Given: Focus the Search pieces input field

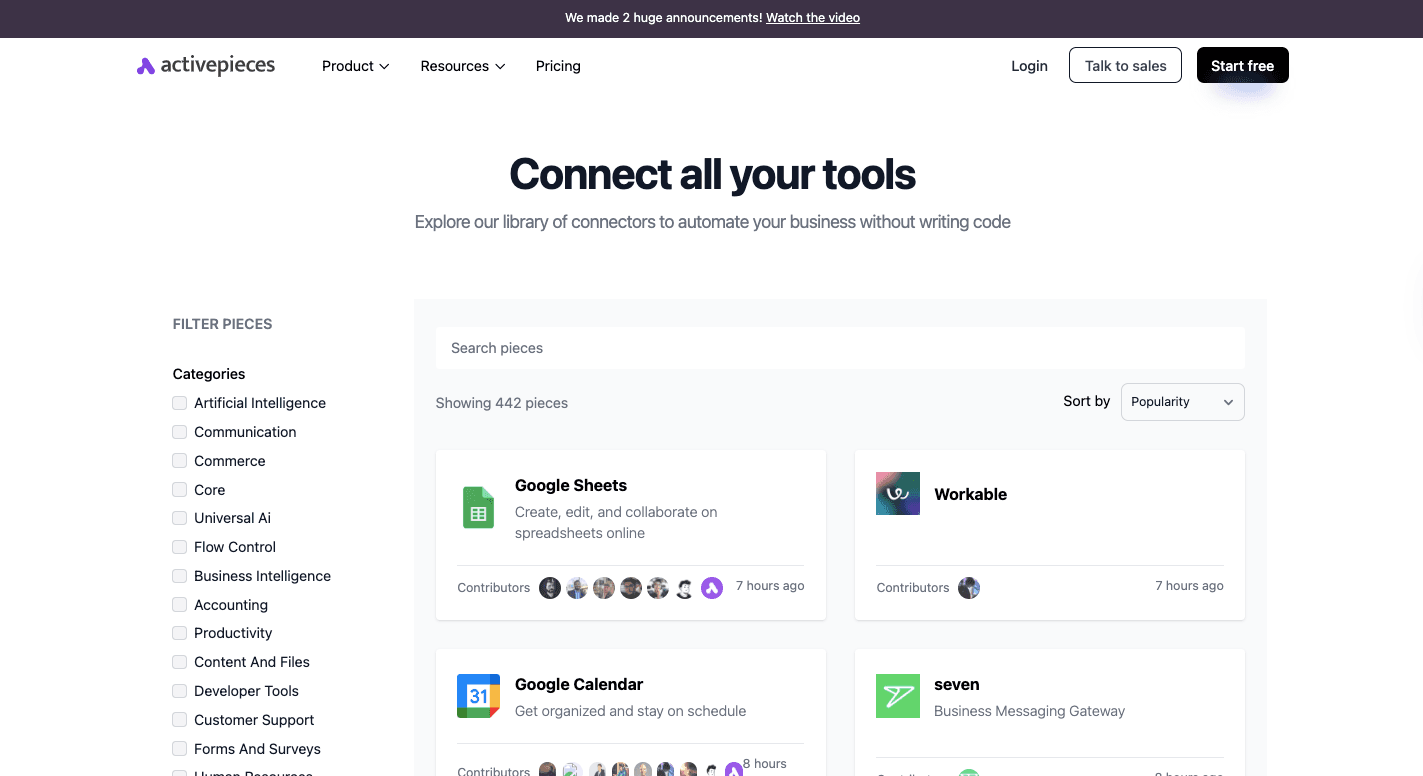Looking at the screenshot, I should pyautogui.click(x=840, y=348).
